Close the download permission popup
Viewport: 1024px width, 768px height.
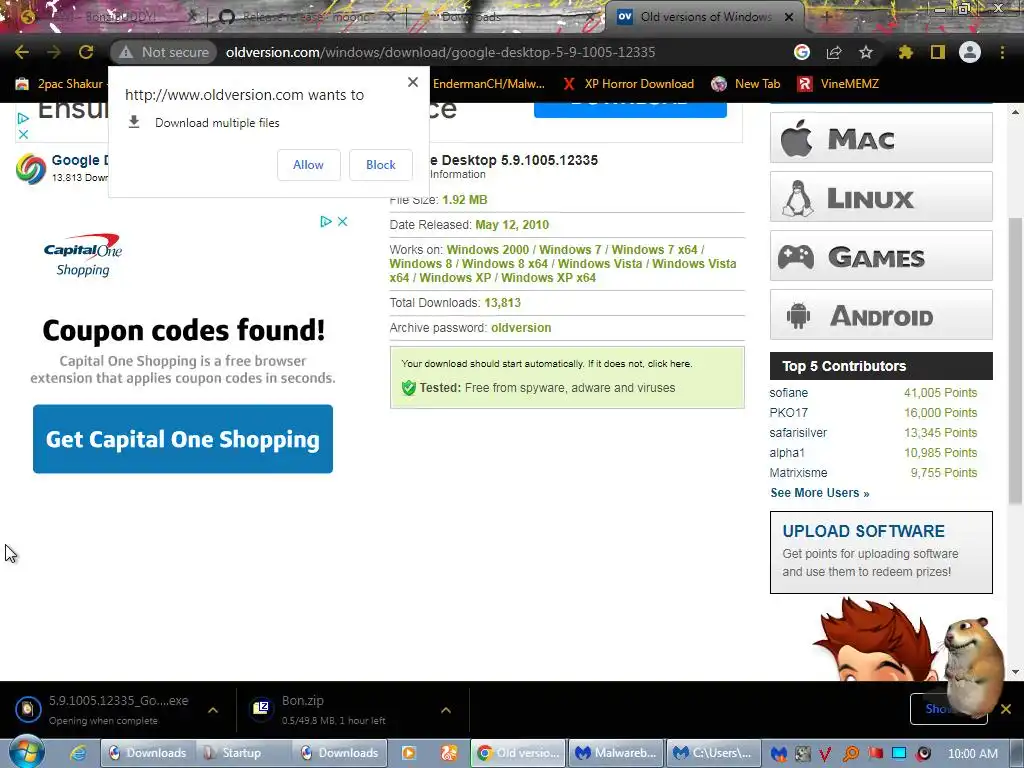[413, 82]
